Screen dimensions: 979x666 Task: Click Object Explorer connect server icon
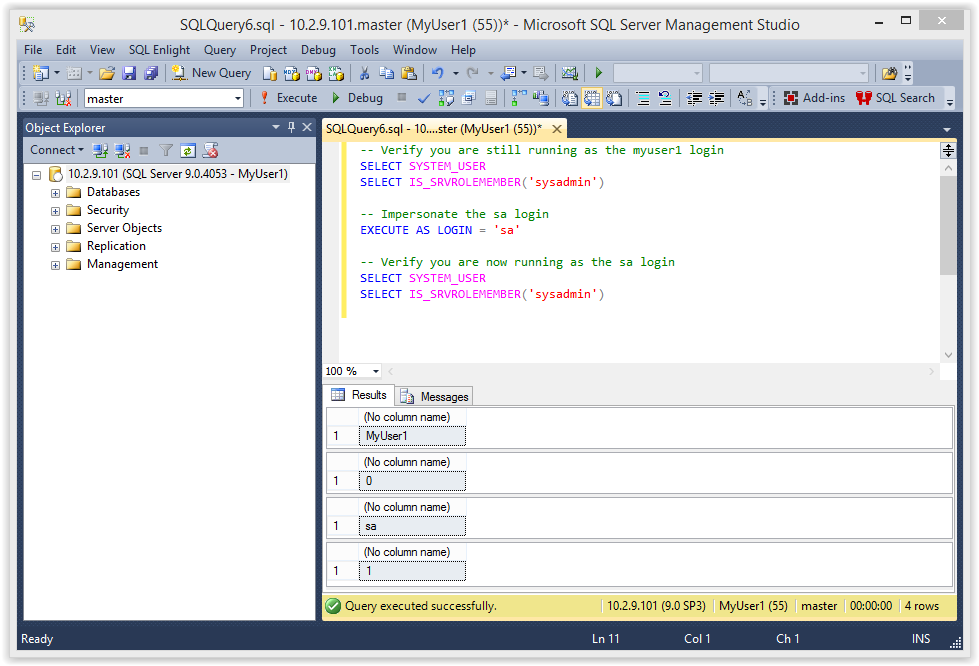click(100, 150)
